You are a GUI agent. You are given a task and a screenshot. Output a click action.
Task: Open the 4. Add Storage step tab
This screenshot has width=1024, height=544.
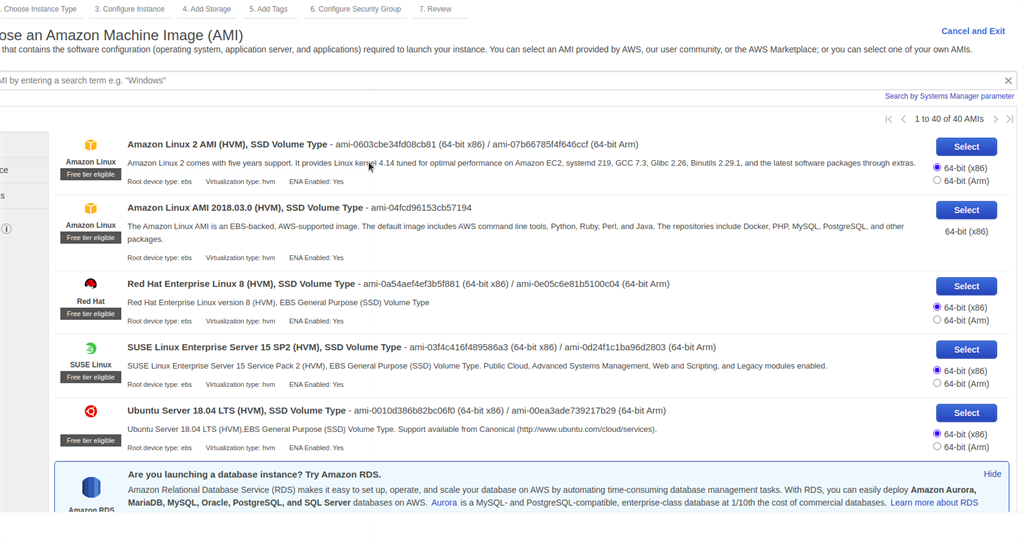207,9
